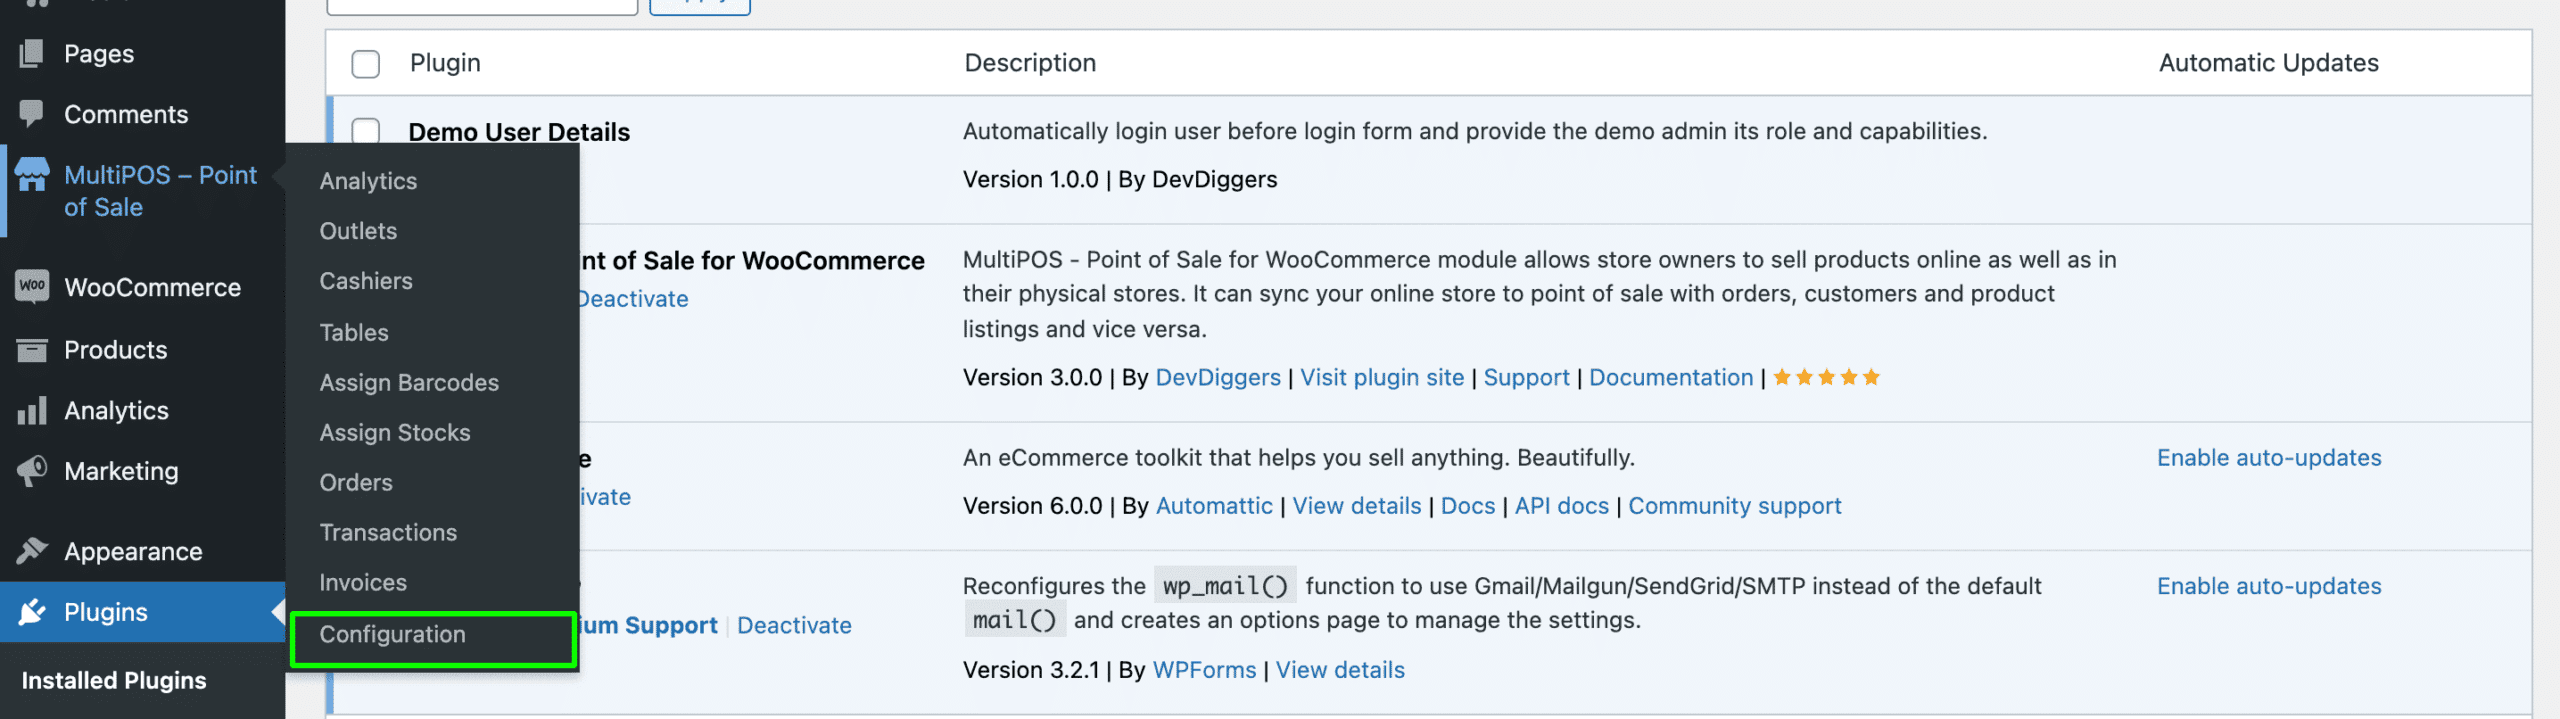Open Marketing sidebar menu

[x=121, y=471]
